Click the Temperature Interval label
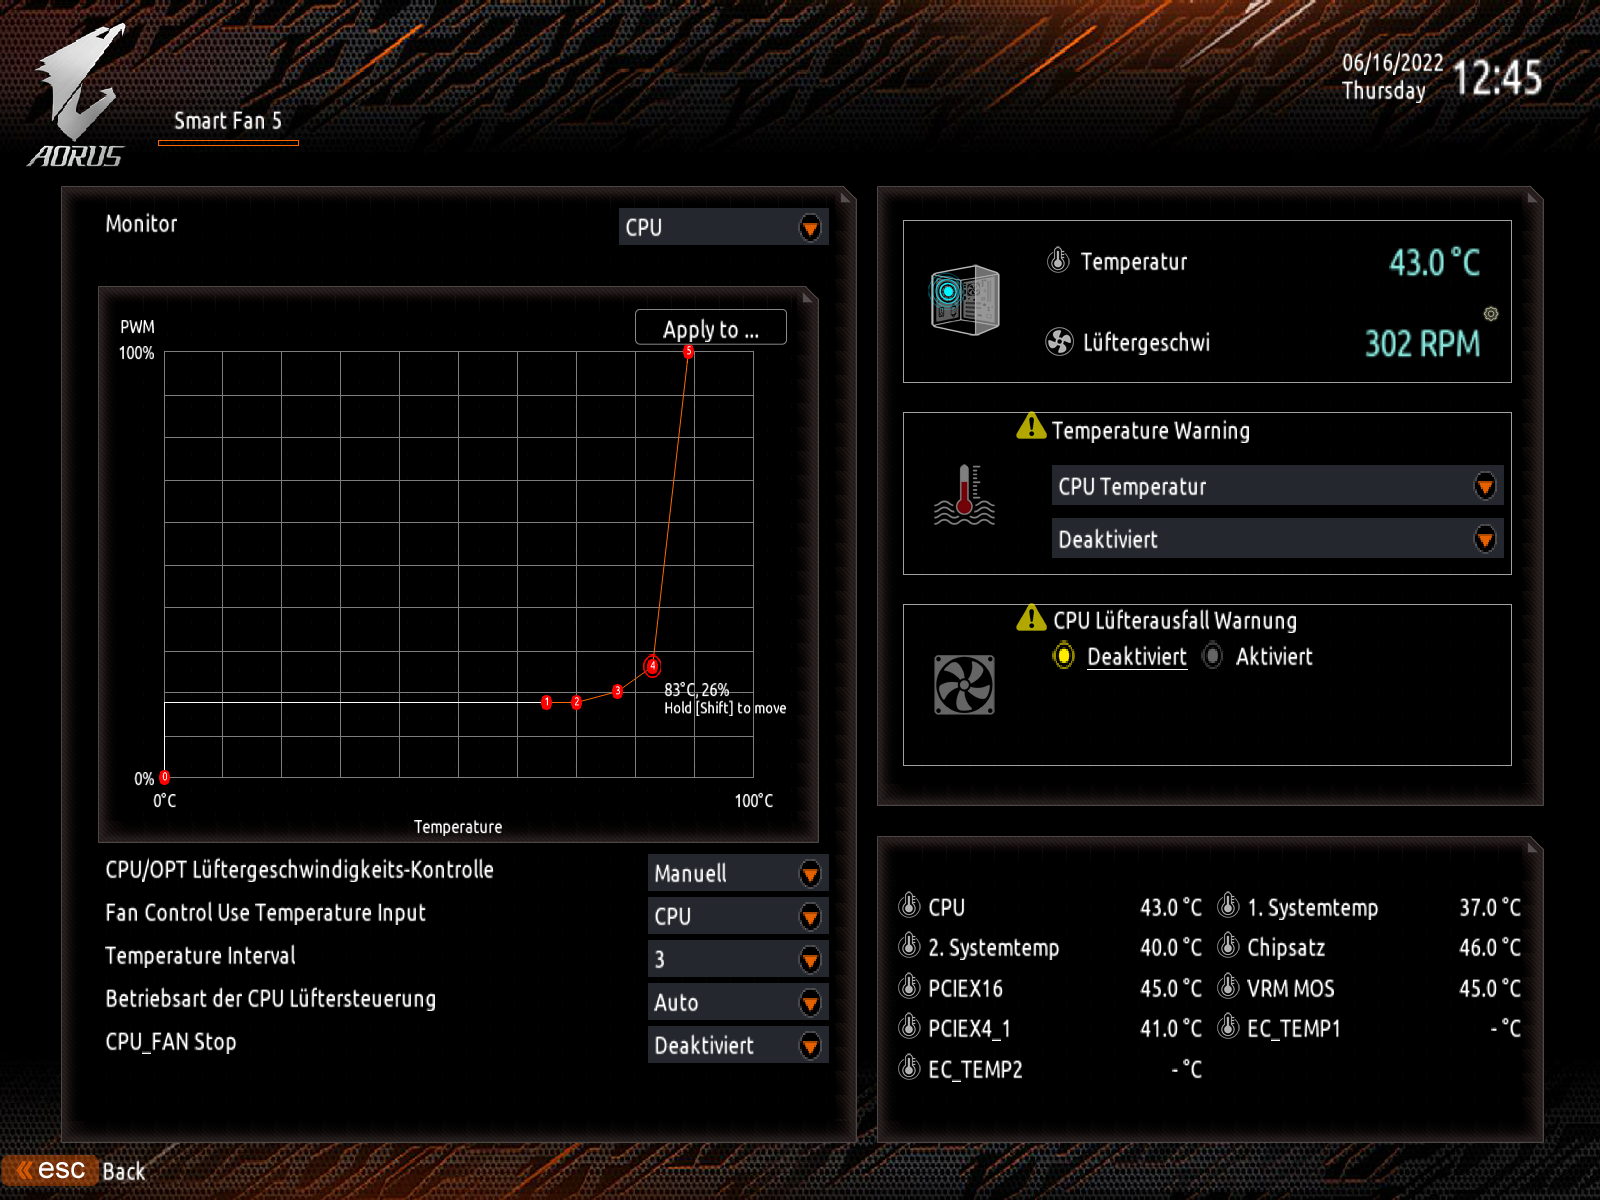Viewport: 1600px width, 1200px height. click(201, 956)
